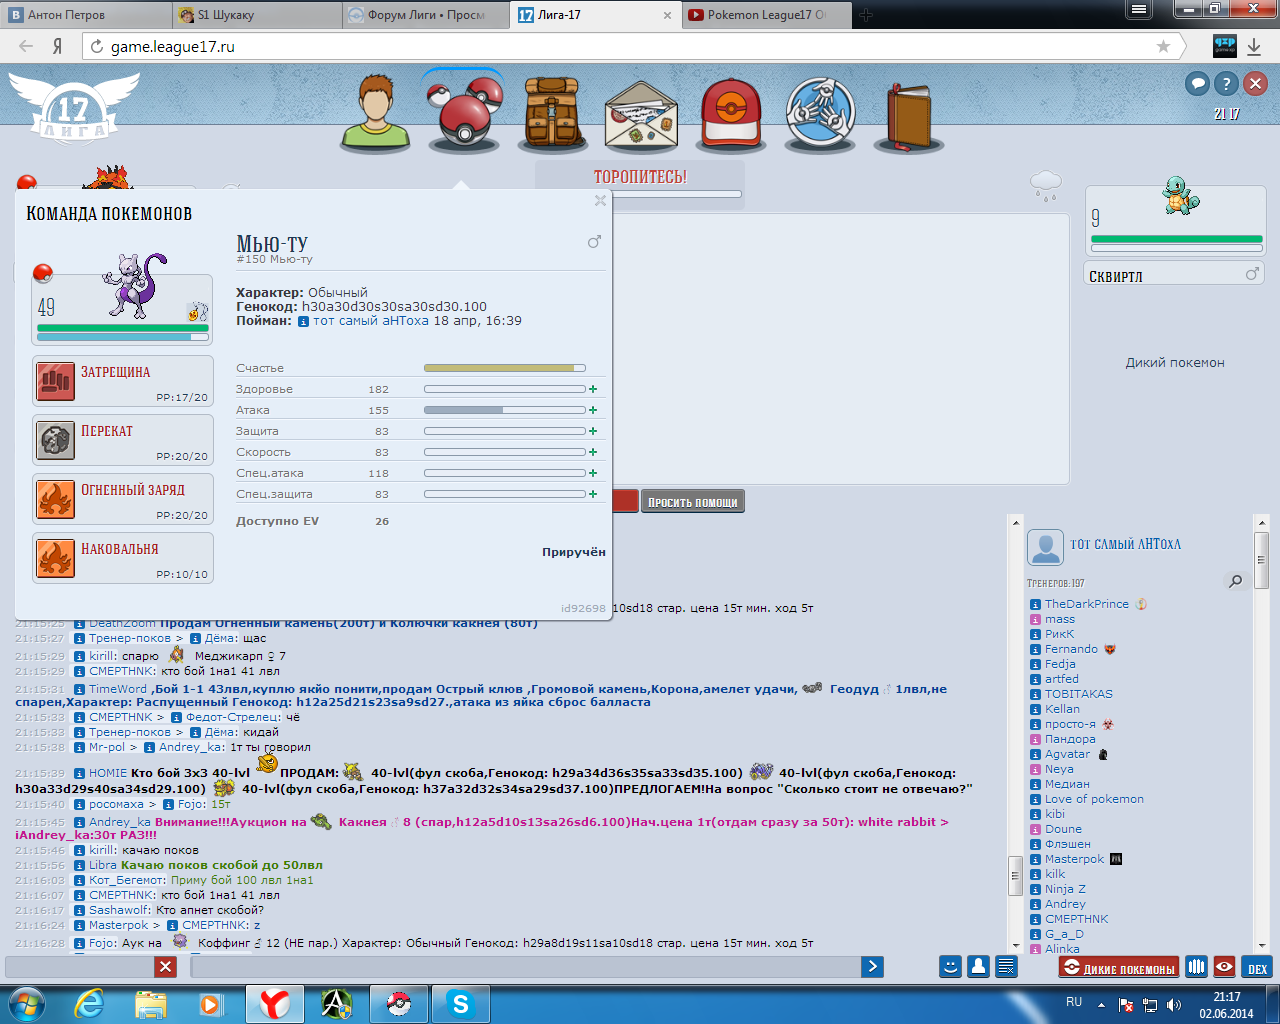Click the trainer search magnifier icon
Image resolution: width=1280 pixels, height=1024 pixels.
click(1236, 581)
